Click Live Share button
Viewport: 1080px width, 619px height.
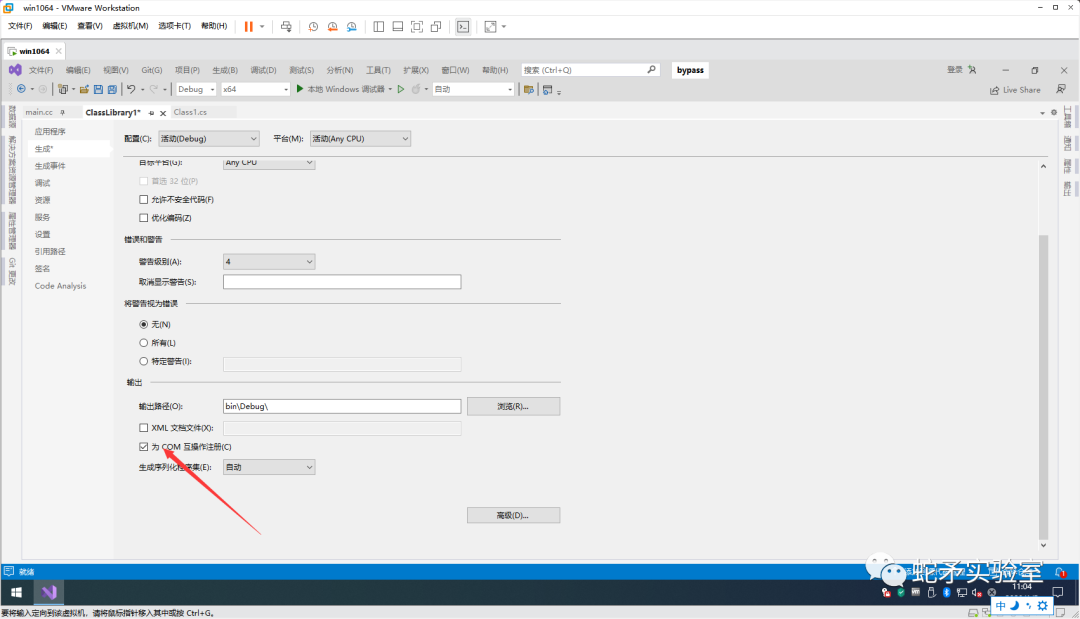pos(1015,90)
